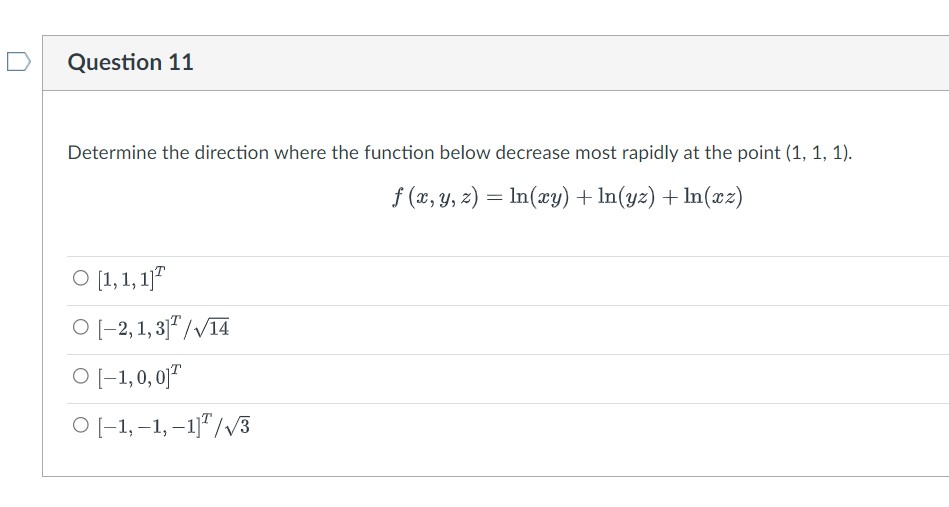The height and width of the screenshot is (507, 949).
Task: Click the Question 11 heading
Action: tap(131, 62)
